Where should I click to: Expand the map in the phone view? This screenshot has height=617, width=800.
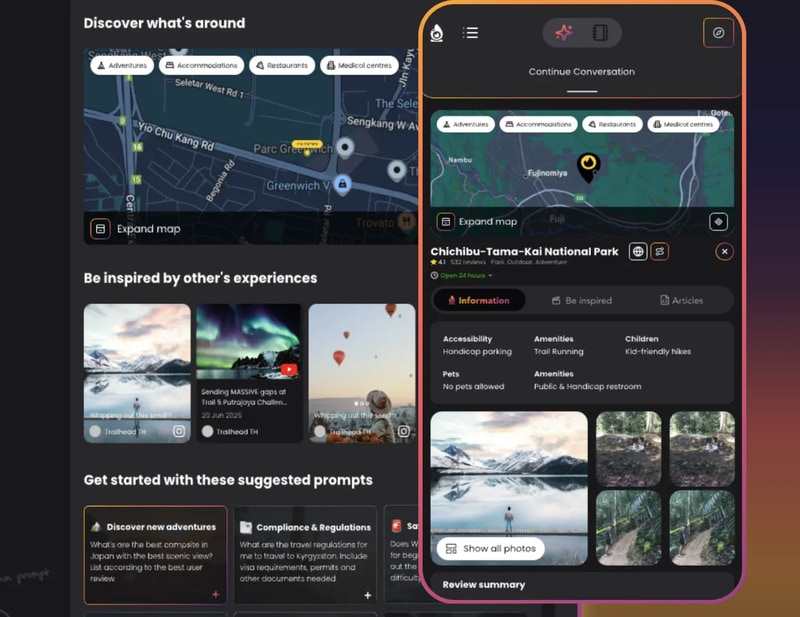point(478,222)
